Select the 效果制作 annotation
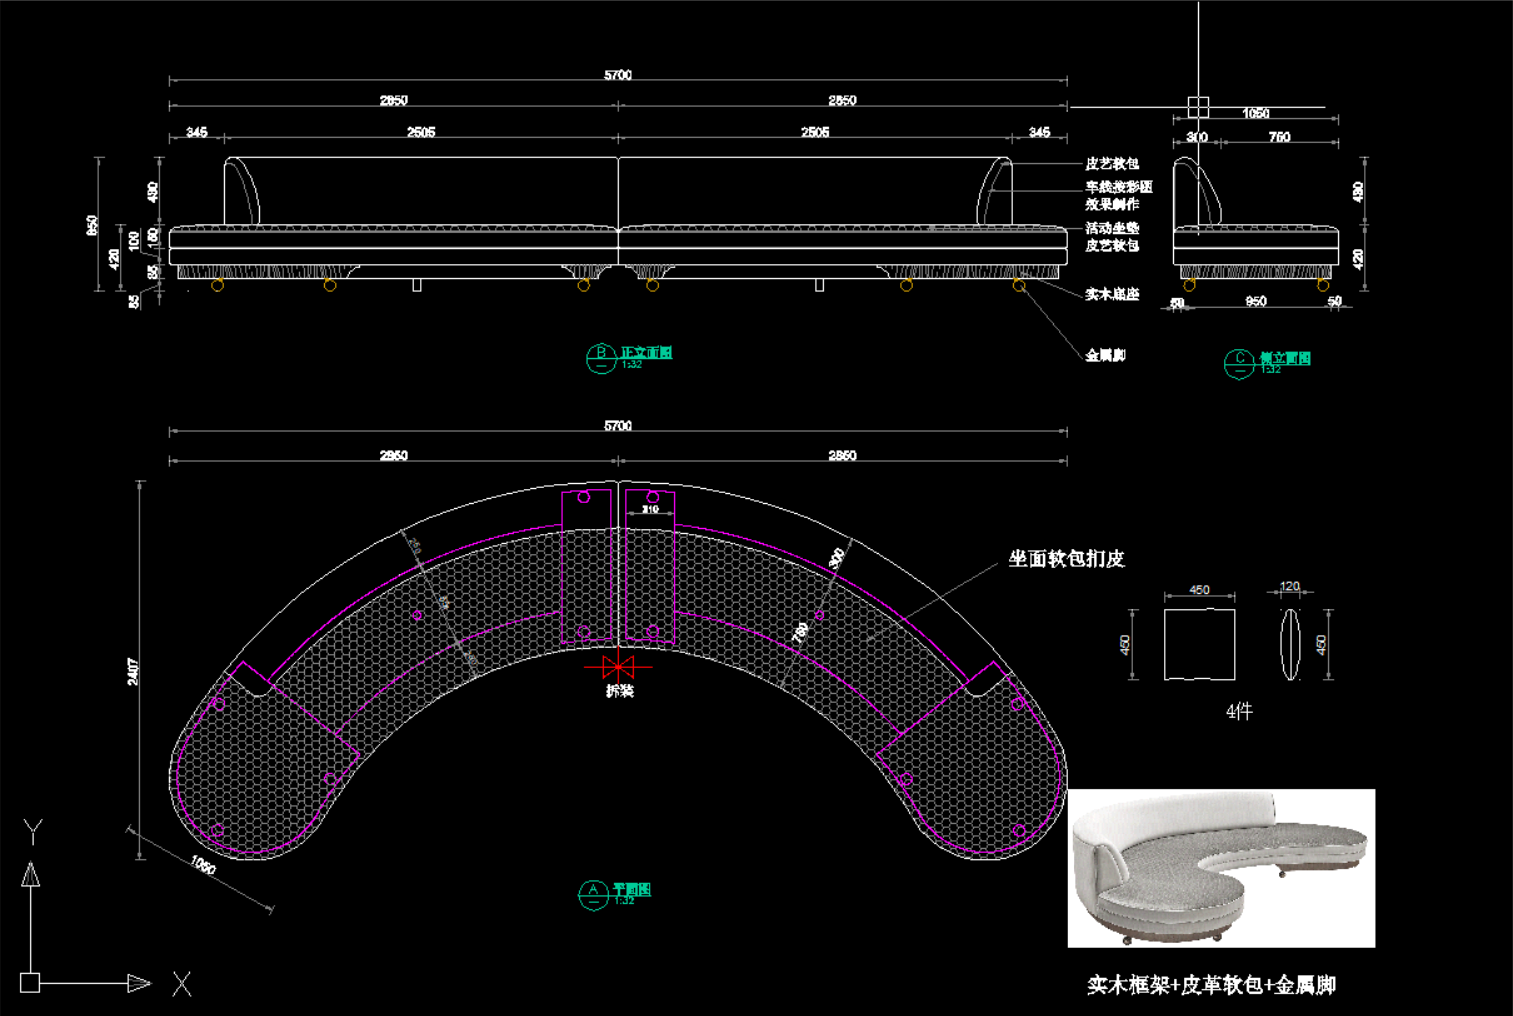The height and width of the screenshot is (1016, 1513). 1112,204
